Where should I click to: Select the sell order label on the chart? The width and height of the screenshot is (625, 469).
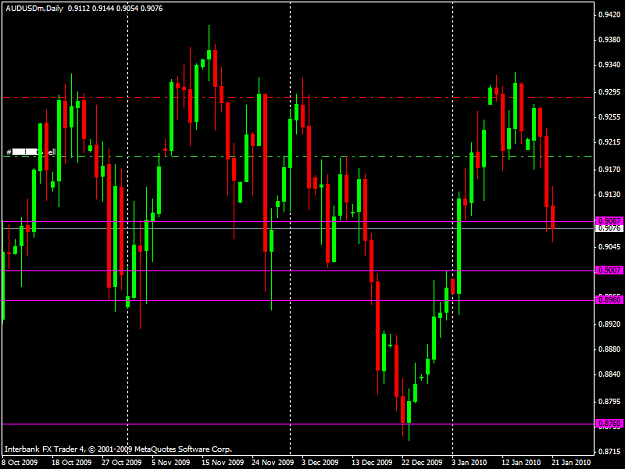click(31, 152)
